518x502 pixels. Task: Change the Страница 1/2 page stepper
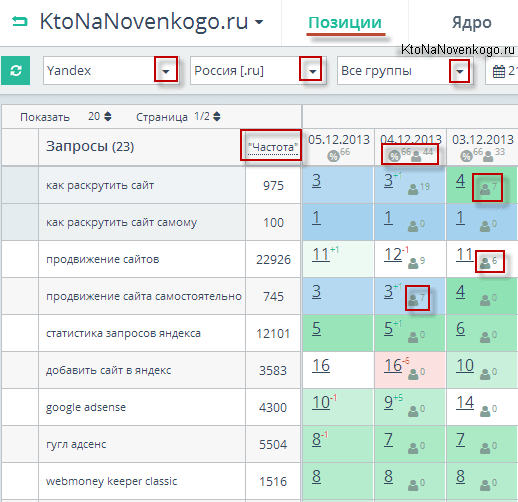(x=217, y=116)
